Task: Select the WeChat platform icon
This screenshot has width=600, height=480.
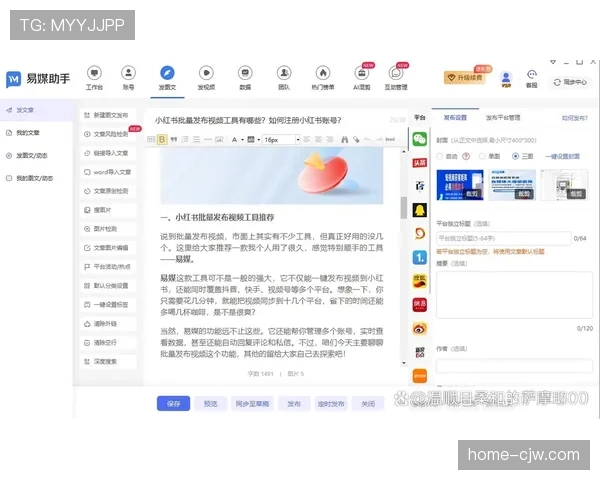Action: tap(420, 139)
